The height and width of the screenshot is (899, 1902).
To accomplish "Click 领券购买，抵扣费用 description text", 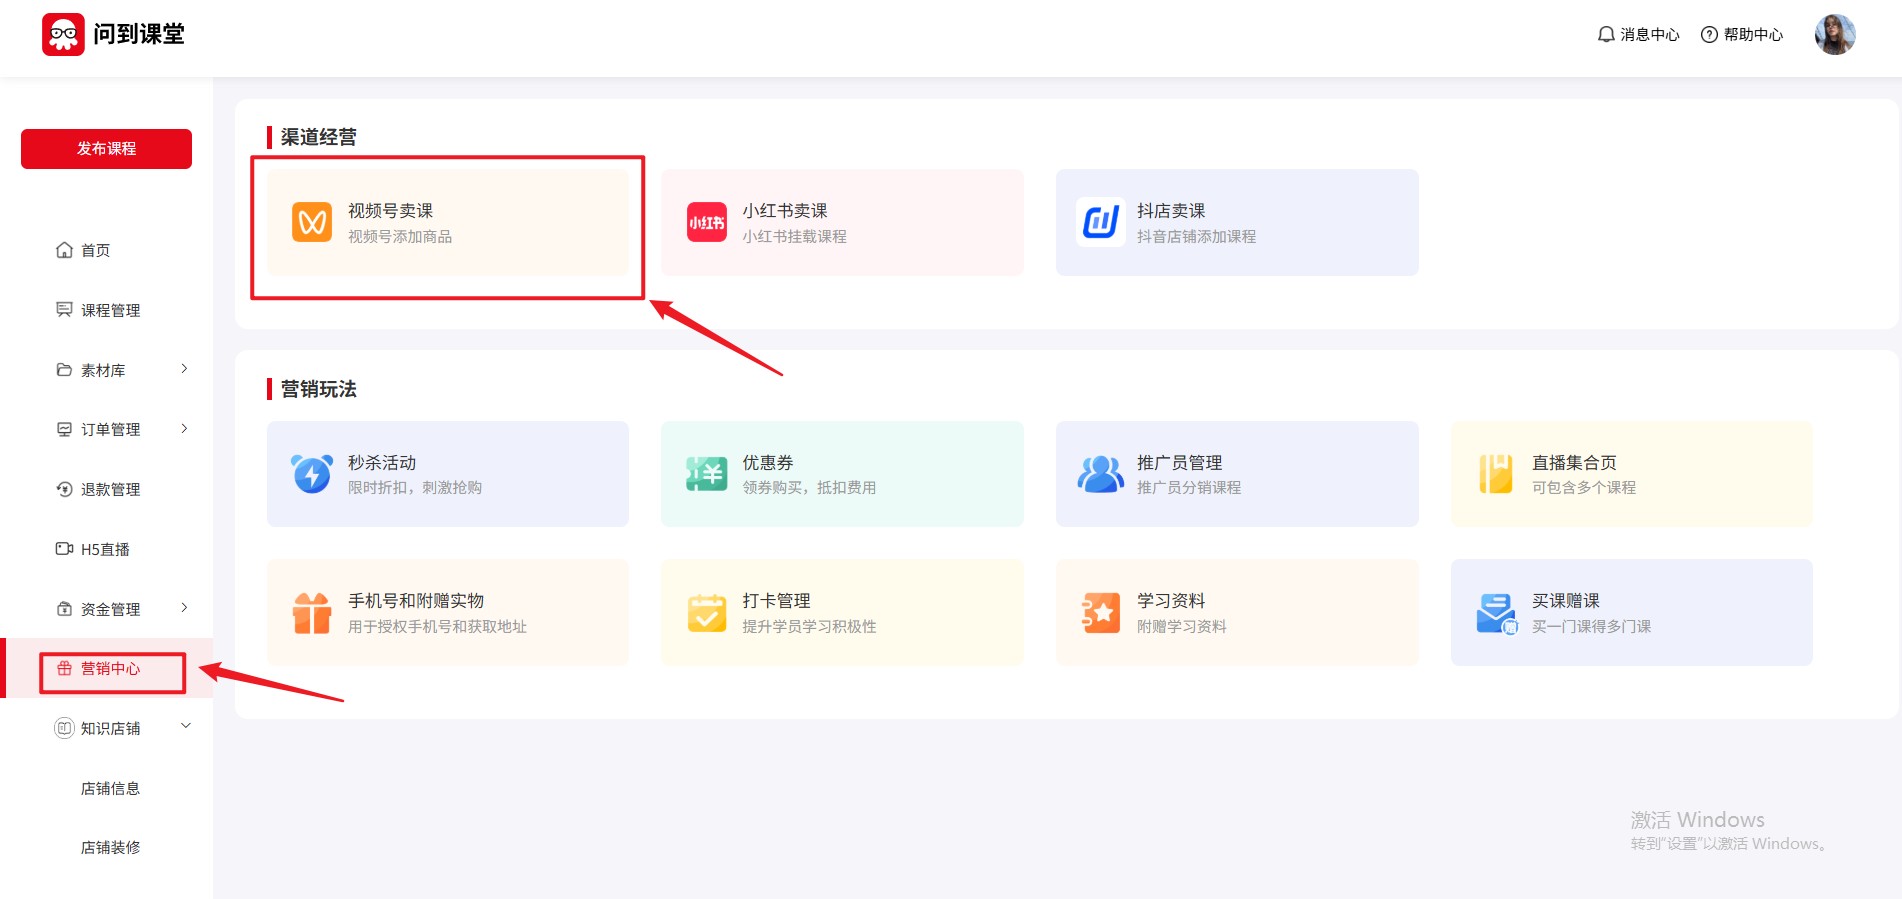I will click(x=809, y=488).
